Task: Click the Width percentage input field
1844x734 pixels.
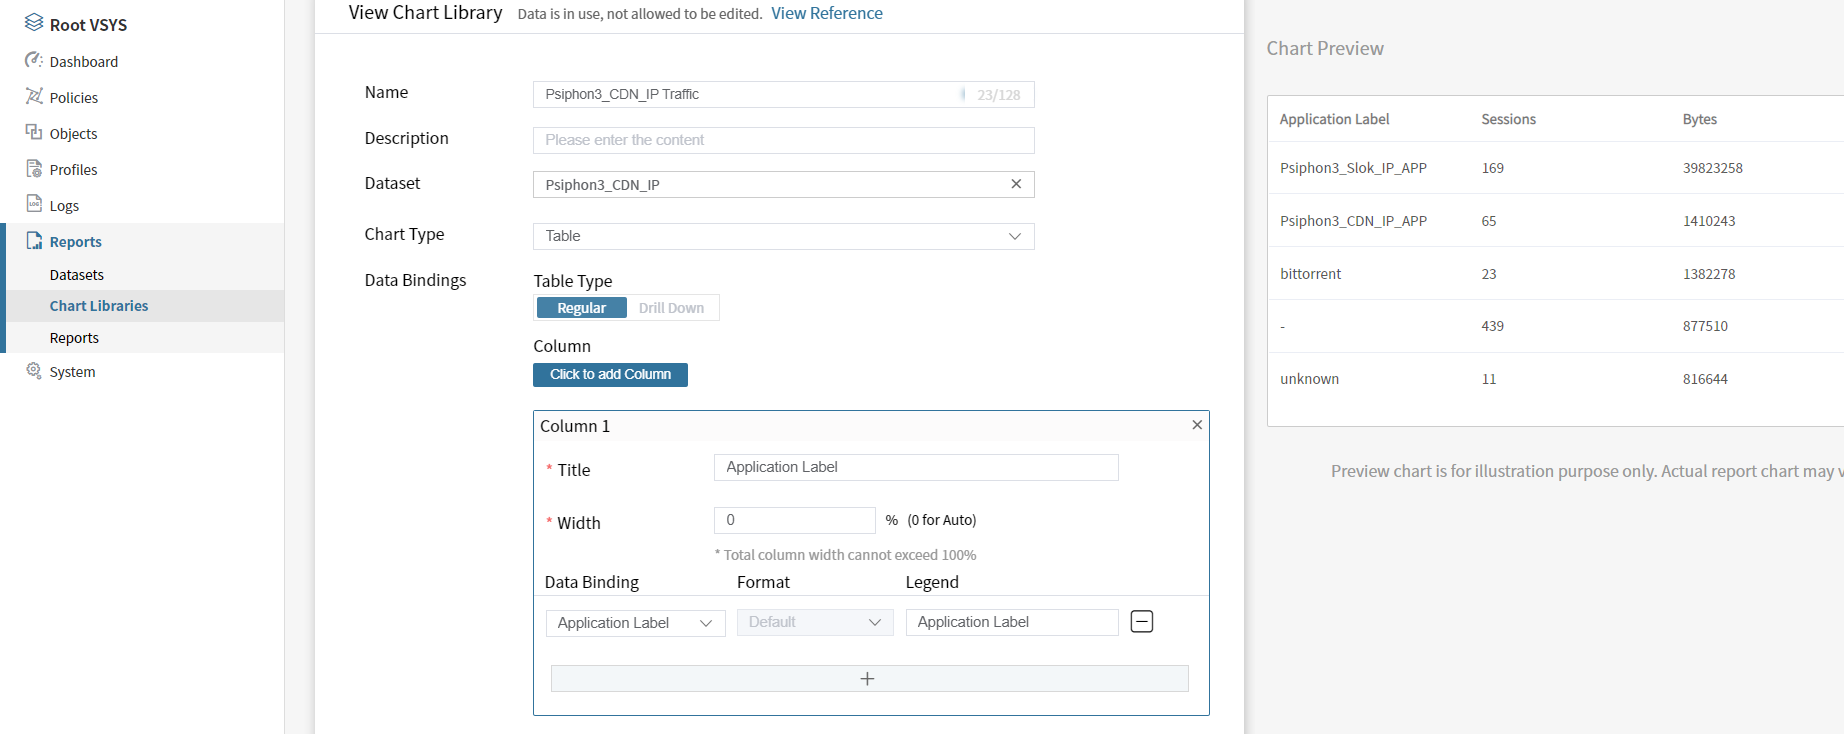Action: point(794,520)
